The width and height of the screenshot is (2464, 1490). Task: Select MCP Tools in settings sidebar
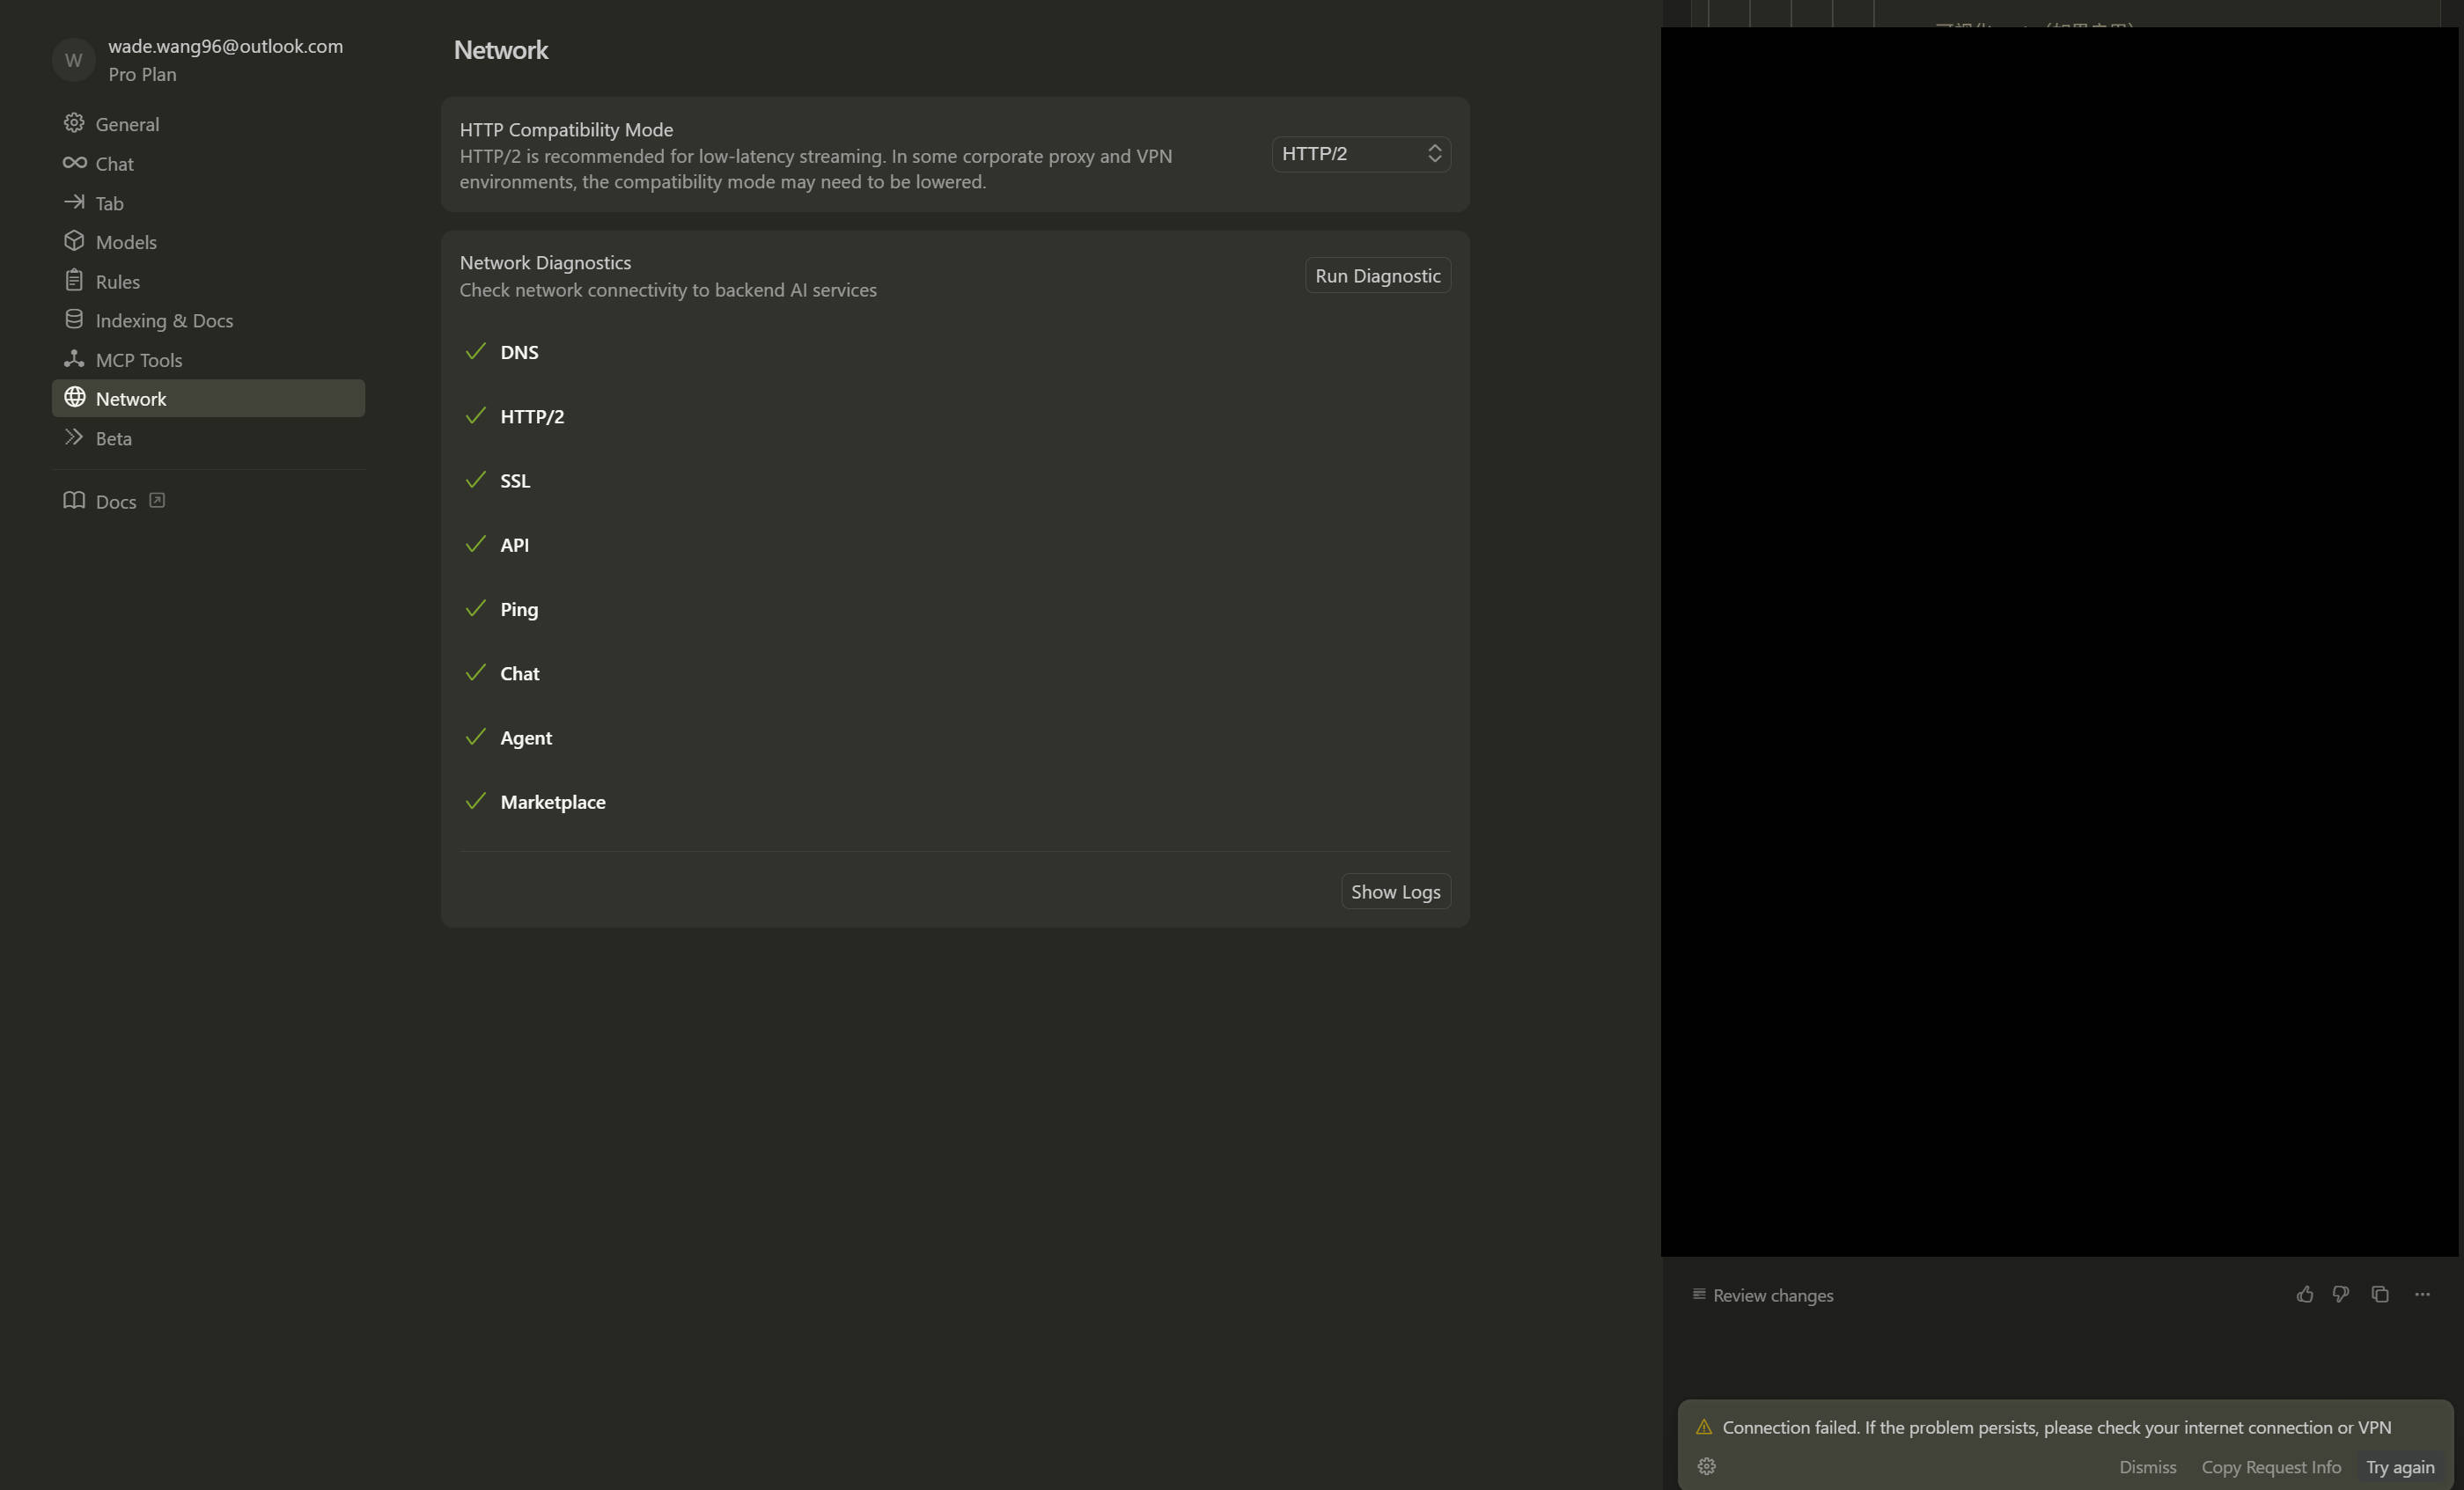[x=208, y=360]
